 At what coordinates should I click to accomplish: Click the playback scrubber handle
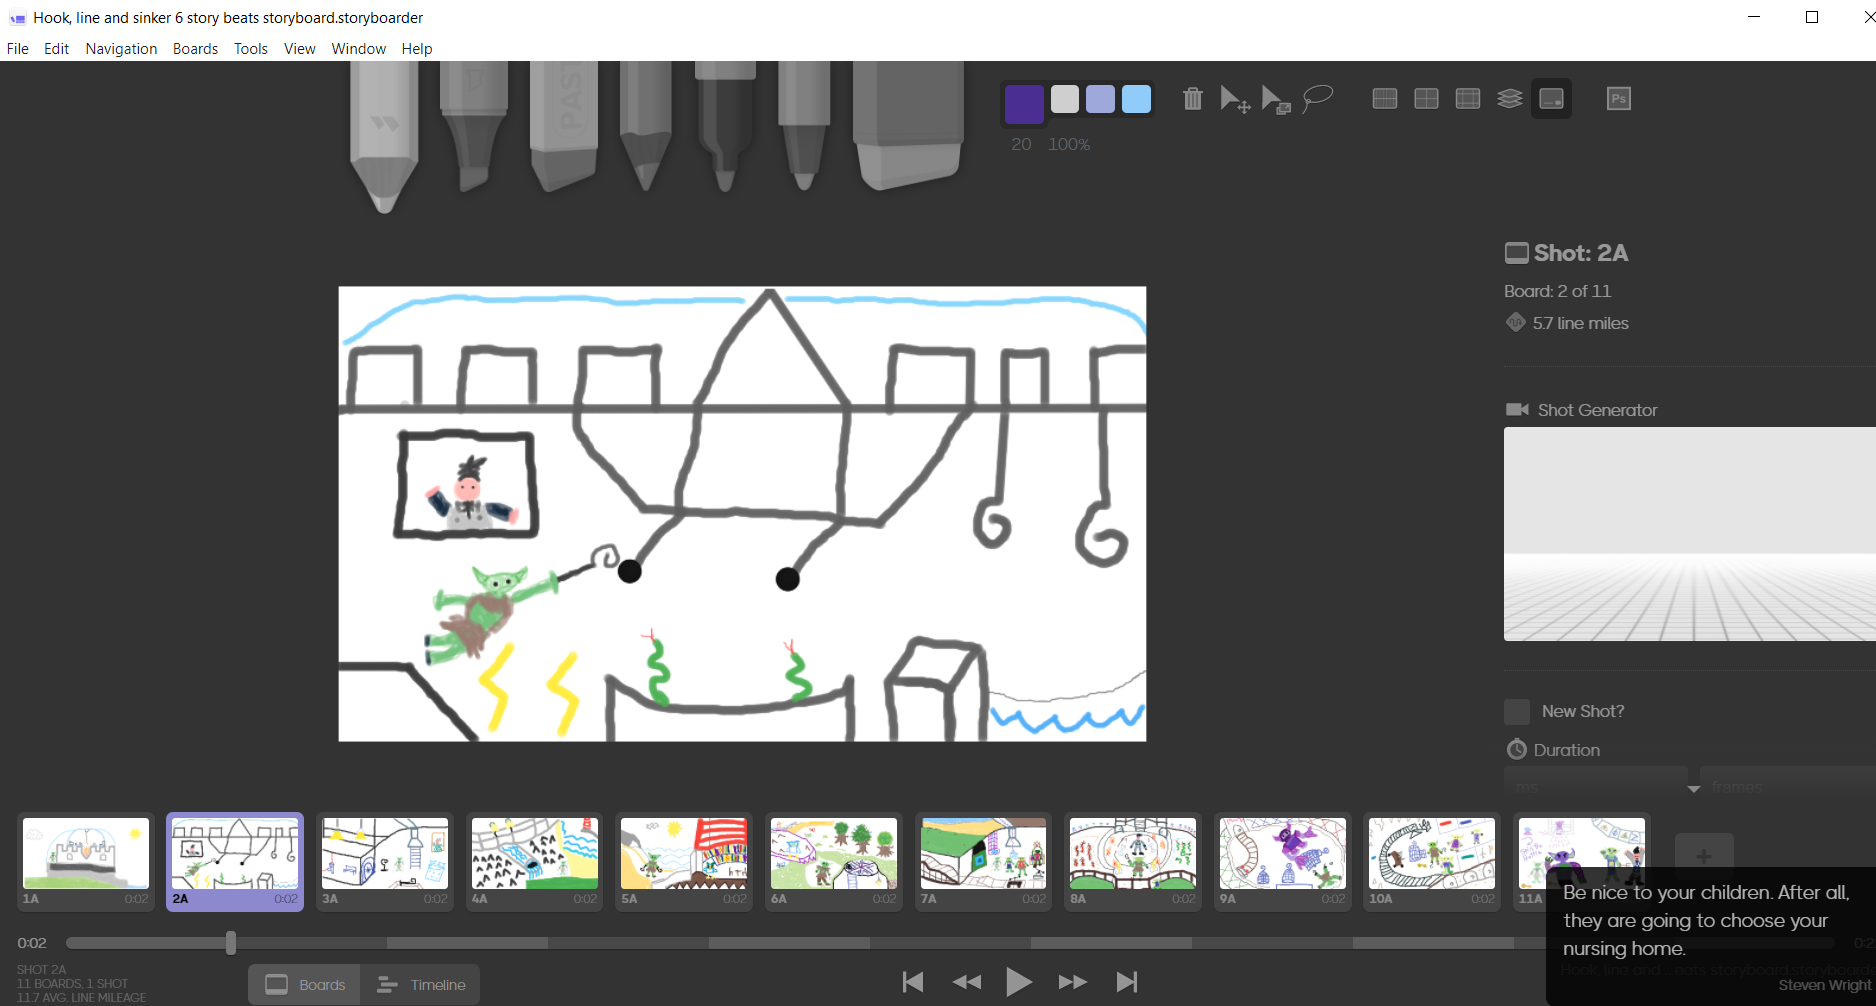tap(231, 943)
